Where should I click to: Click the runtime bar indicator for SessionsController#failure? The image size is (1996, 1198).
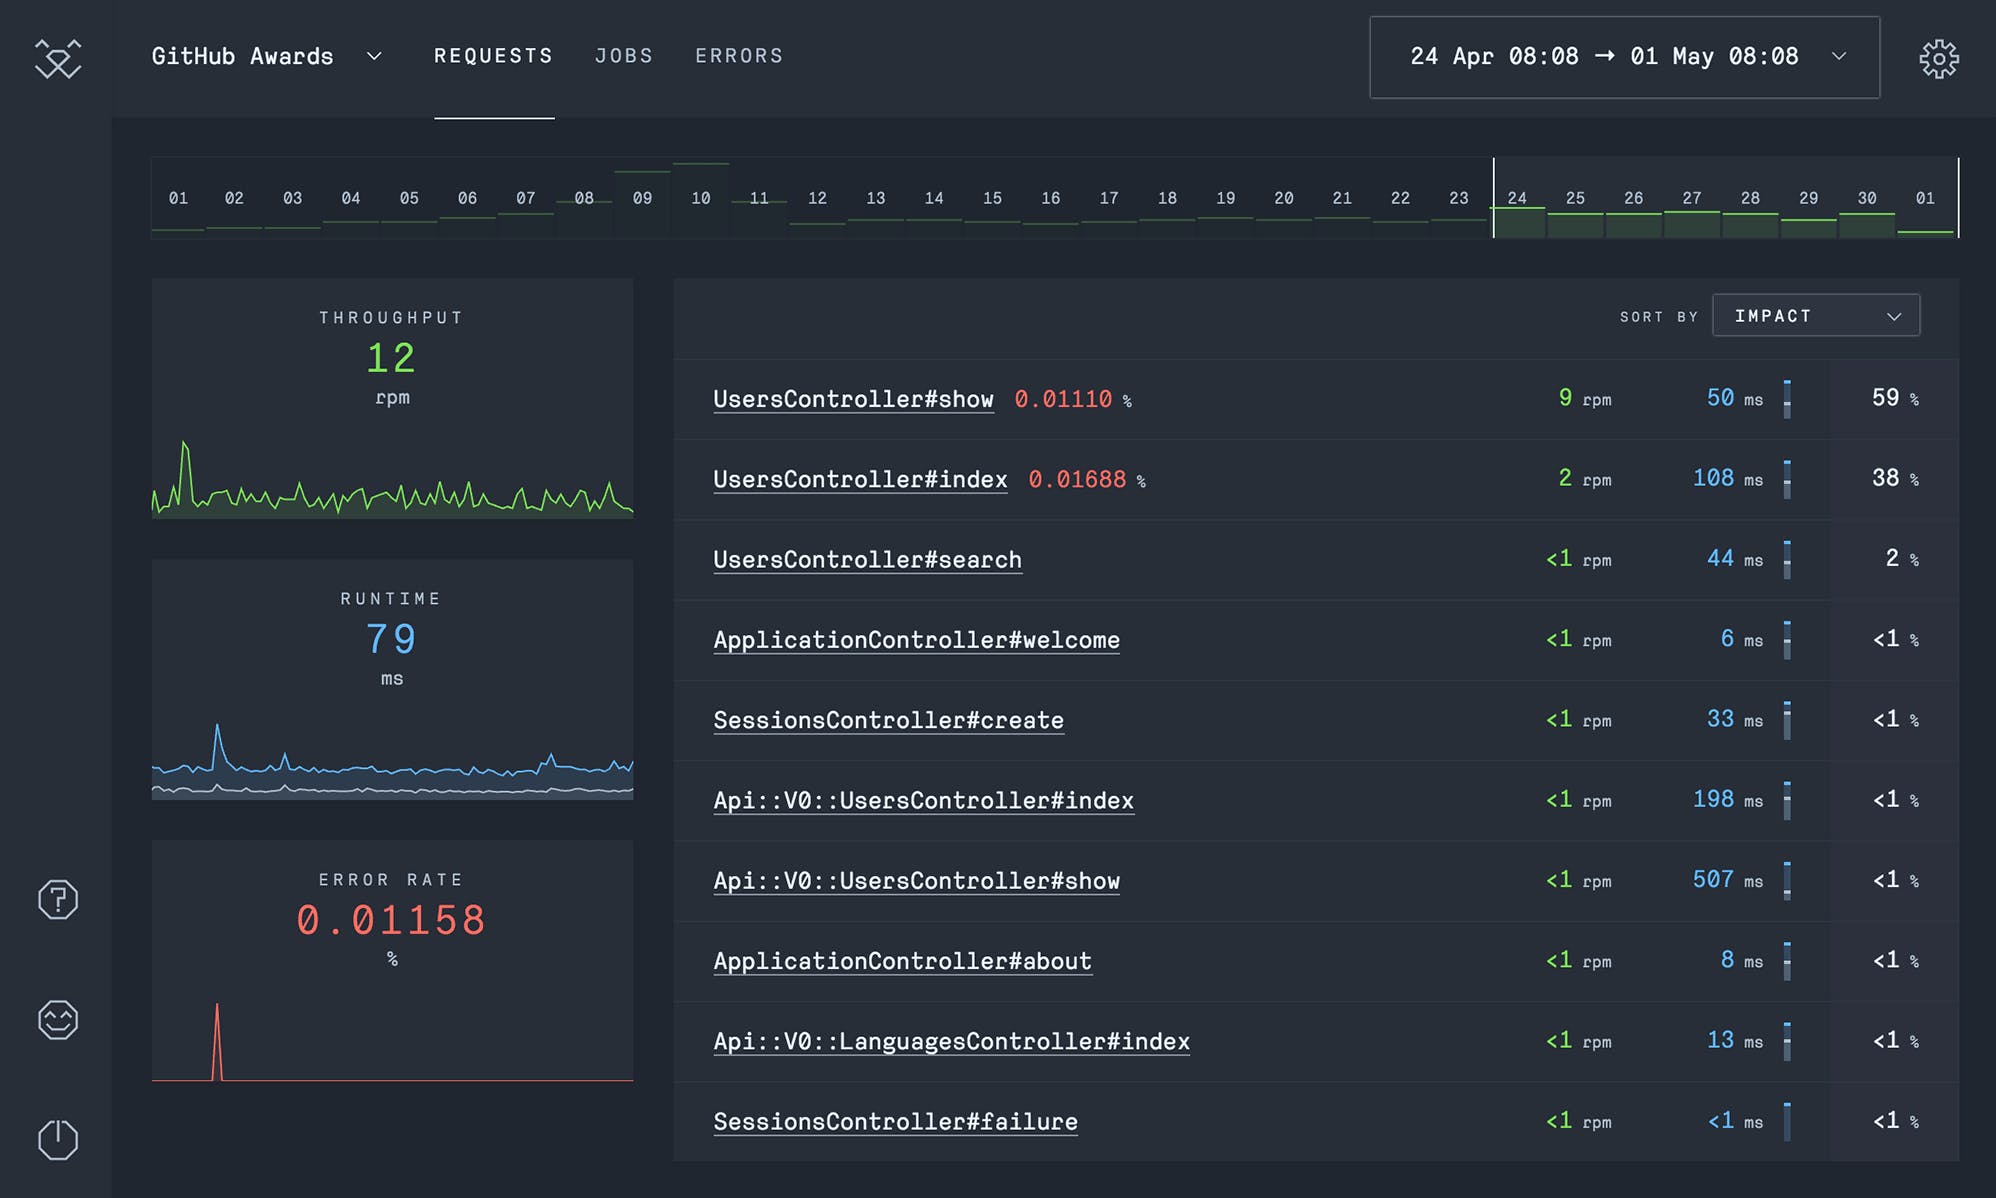1787,1122
